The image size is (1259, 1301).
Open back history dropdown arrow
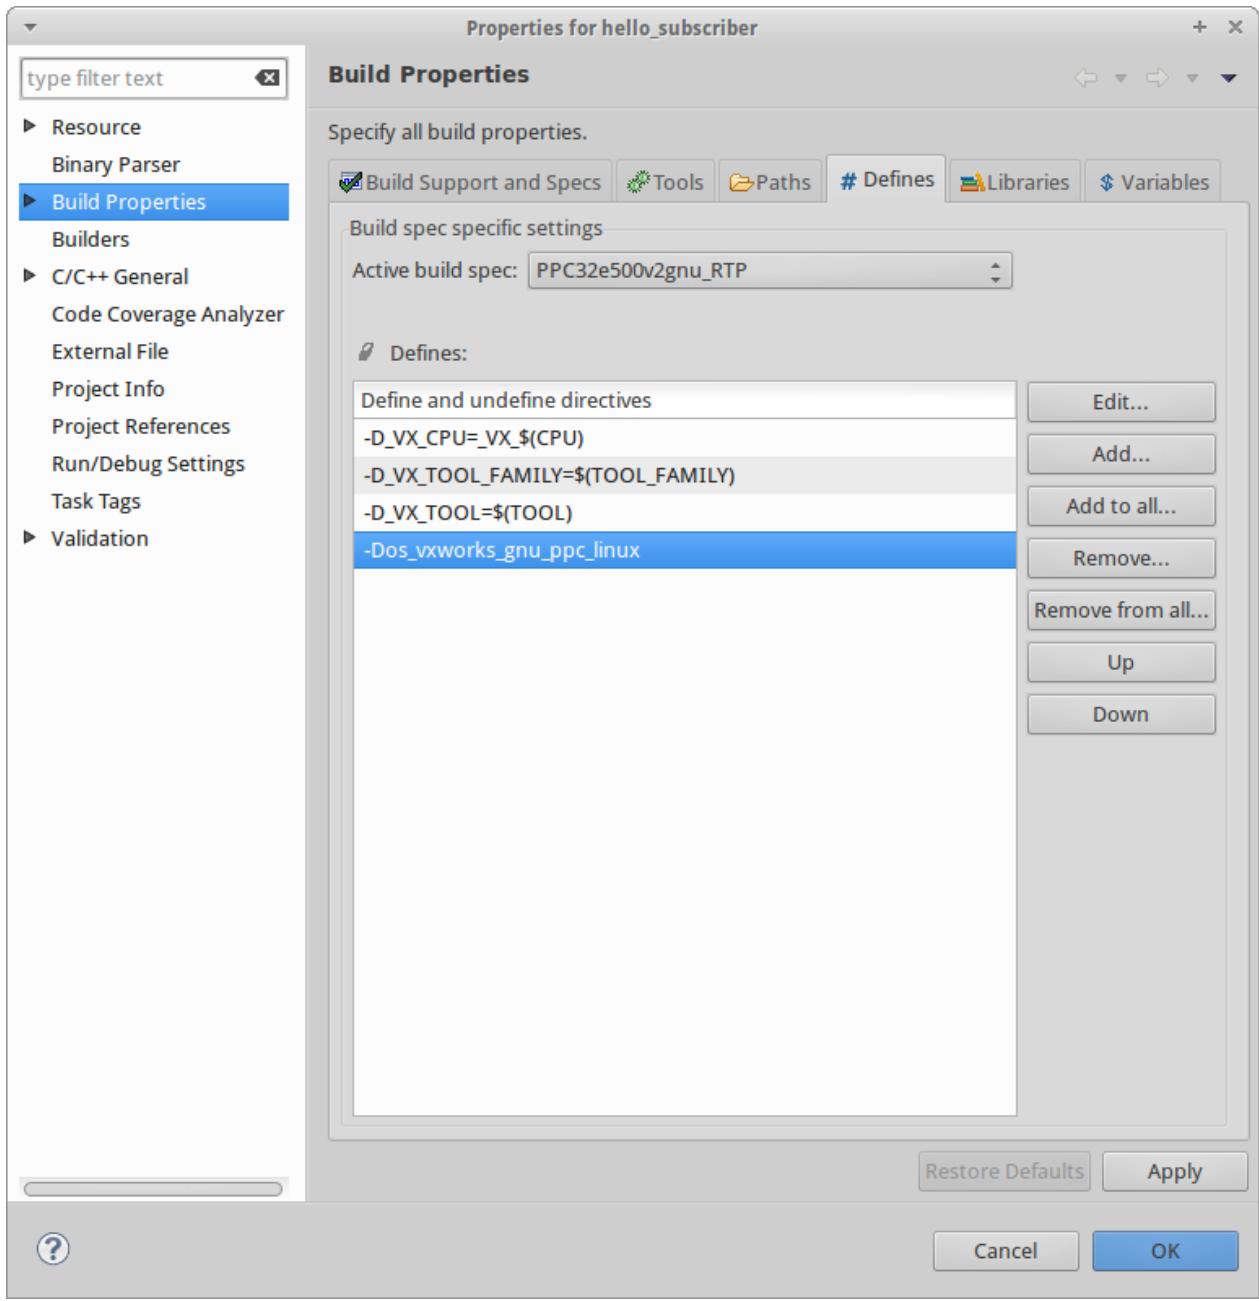click(x=1121, y=78)
